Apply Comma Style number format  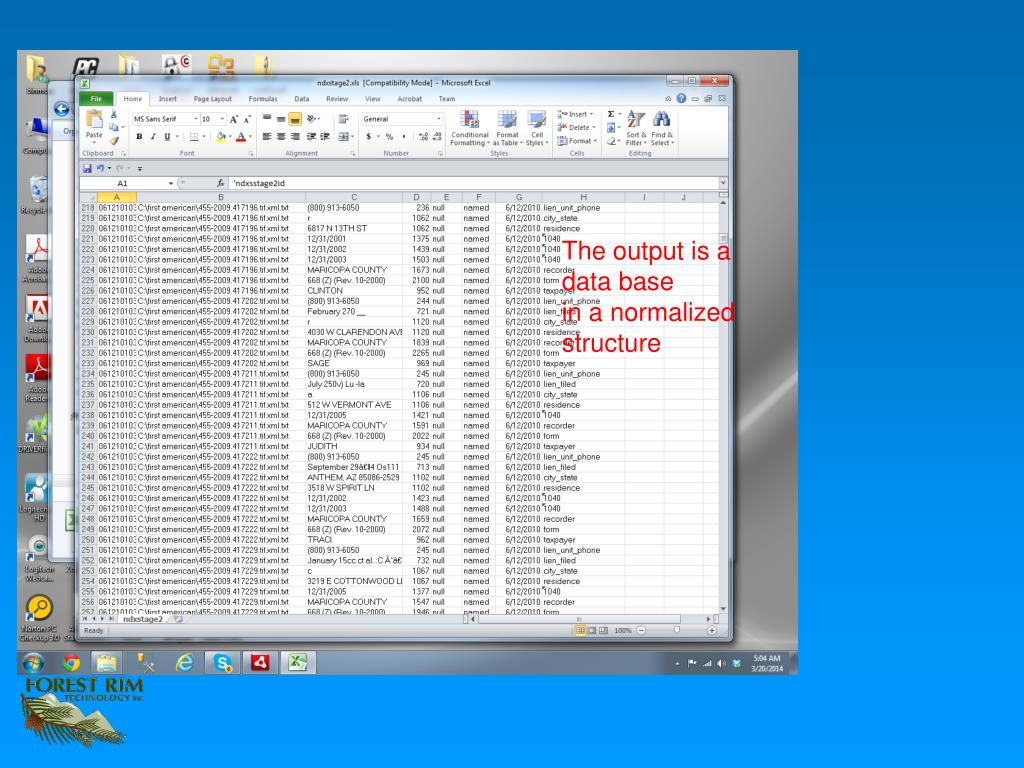tap(403, 136)
